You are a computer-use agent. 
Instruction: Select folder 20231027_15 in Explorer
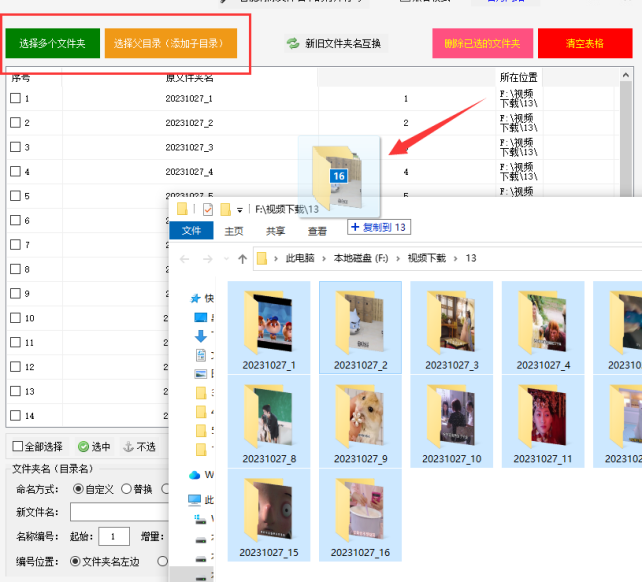269,515
